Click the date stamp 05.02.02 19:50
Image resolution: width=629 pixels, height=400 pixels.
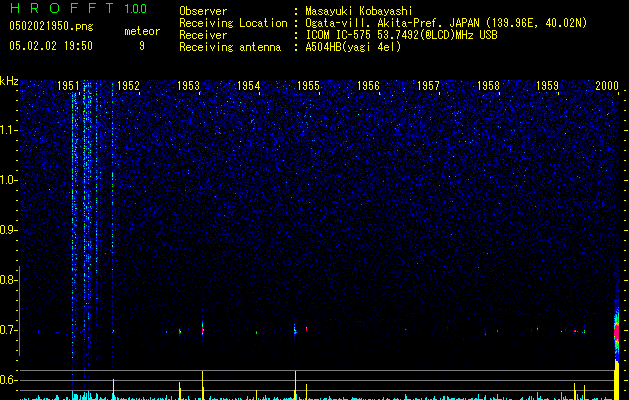51,46
